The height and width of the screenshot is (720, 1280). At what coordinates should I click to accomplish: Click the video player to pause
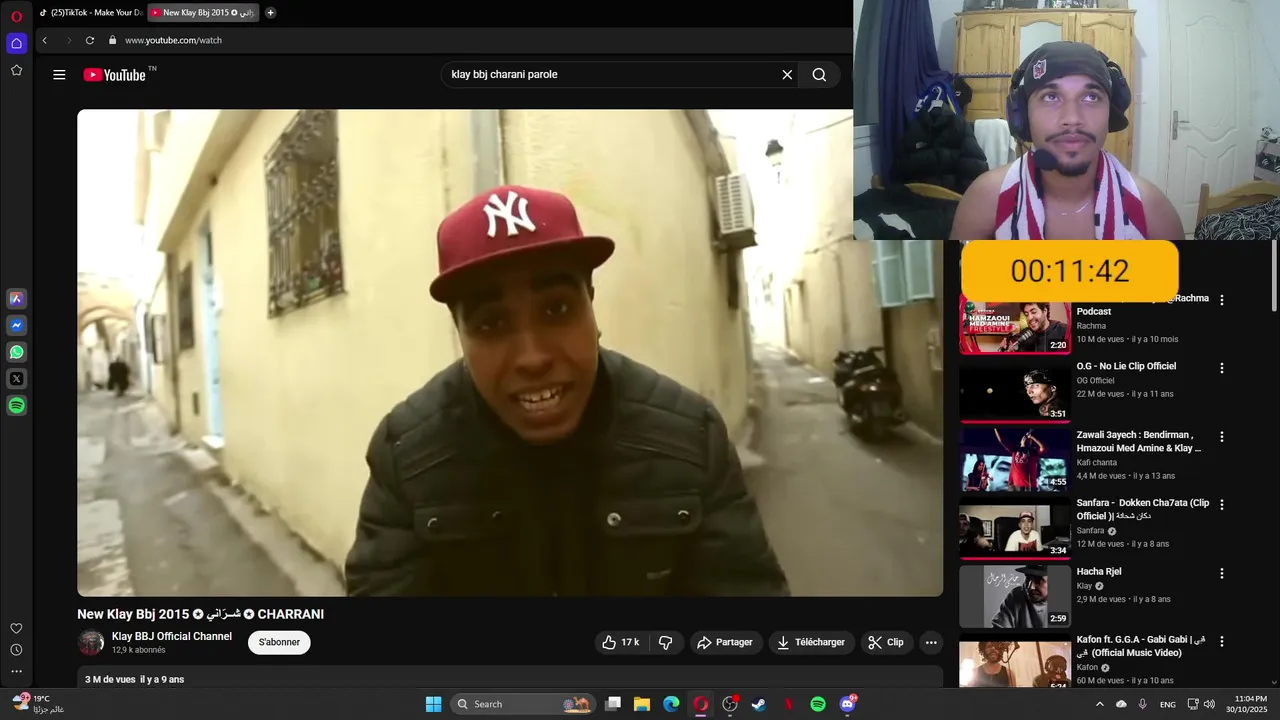(510, 353)
